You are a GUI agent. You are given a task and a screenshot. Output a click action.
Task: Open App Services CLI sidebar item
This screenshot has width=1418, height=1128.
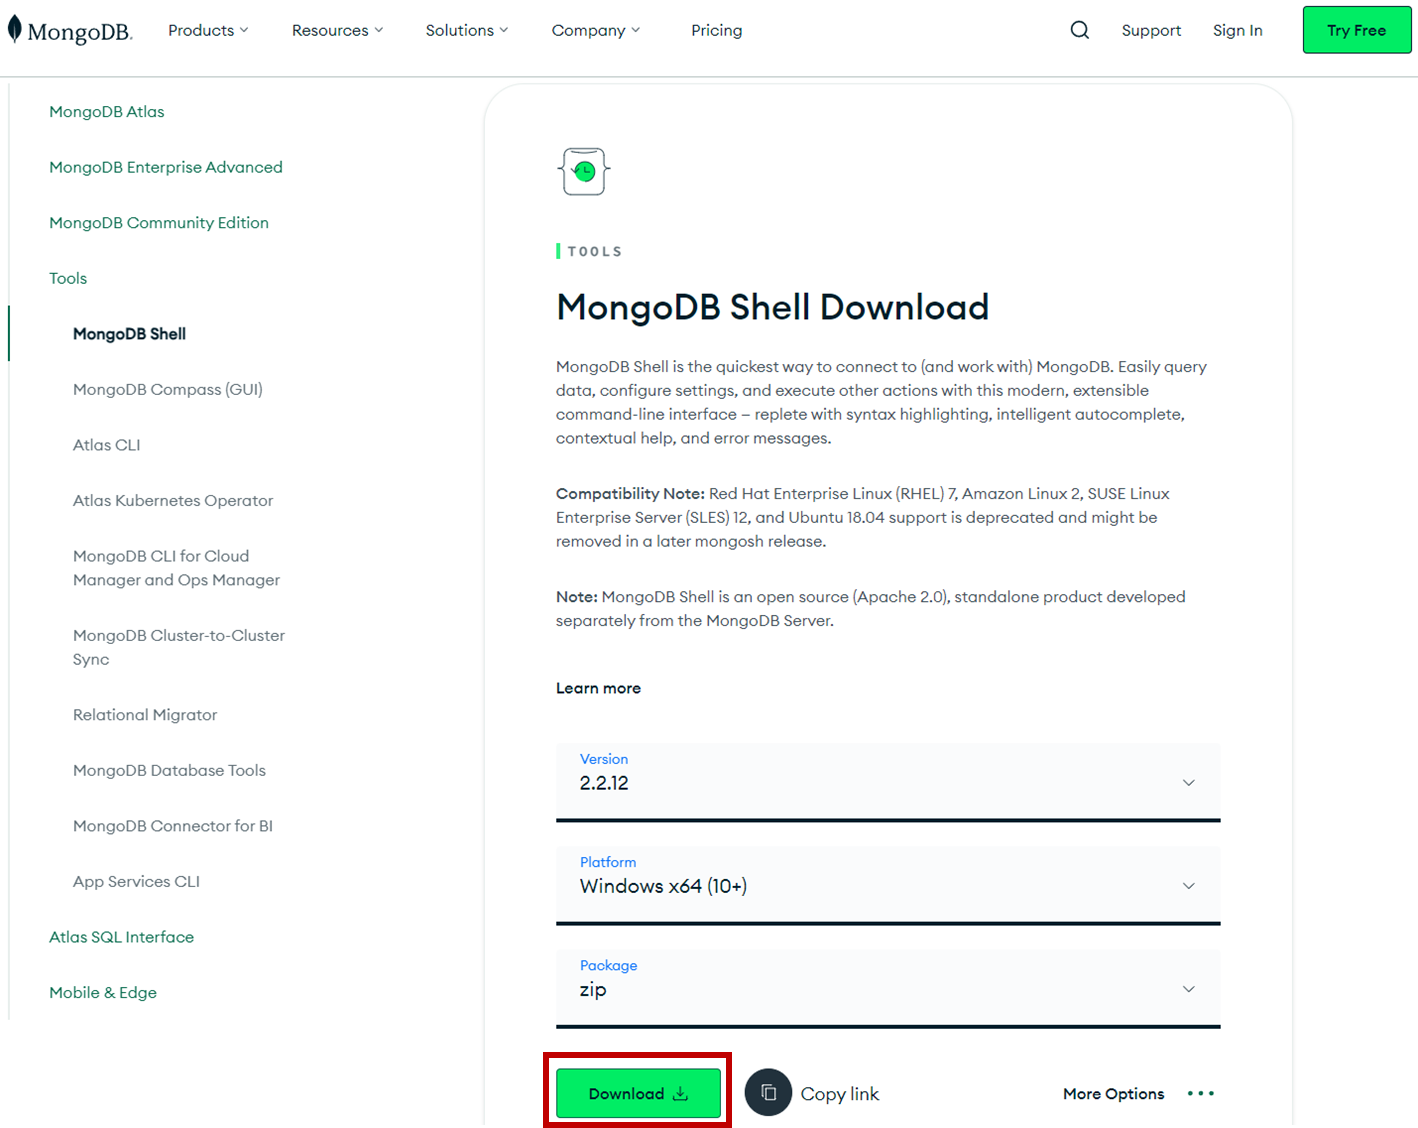[136, 881]
